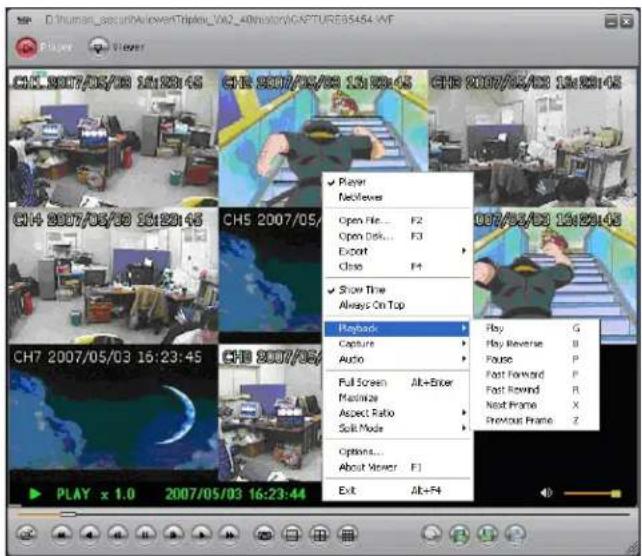642x556 pixels.
Task: Switch to single-screen layout icon
Action: (292, 535)
